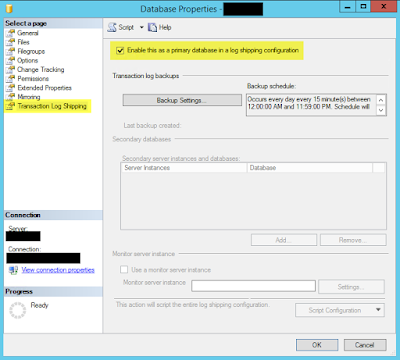Screen dimensions: 400x360
Task: Check Use a monitor server instance
Action: point(124,270)
